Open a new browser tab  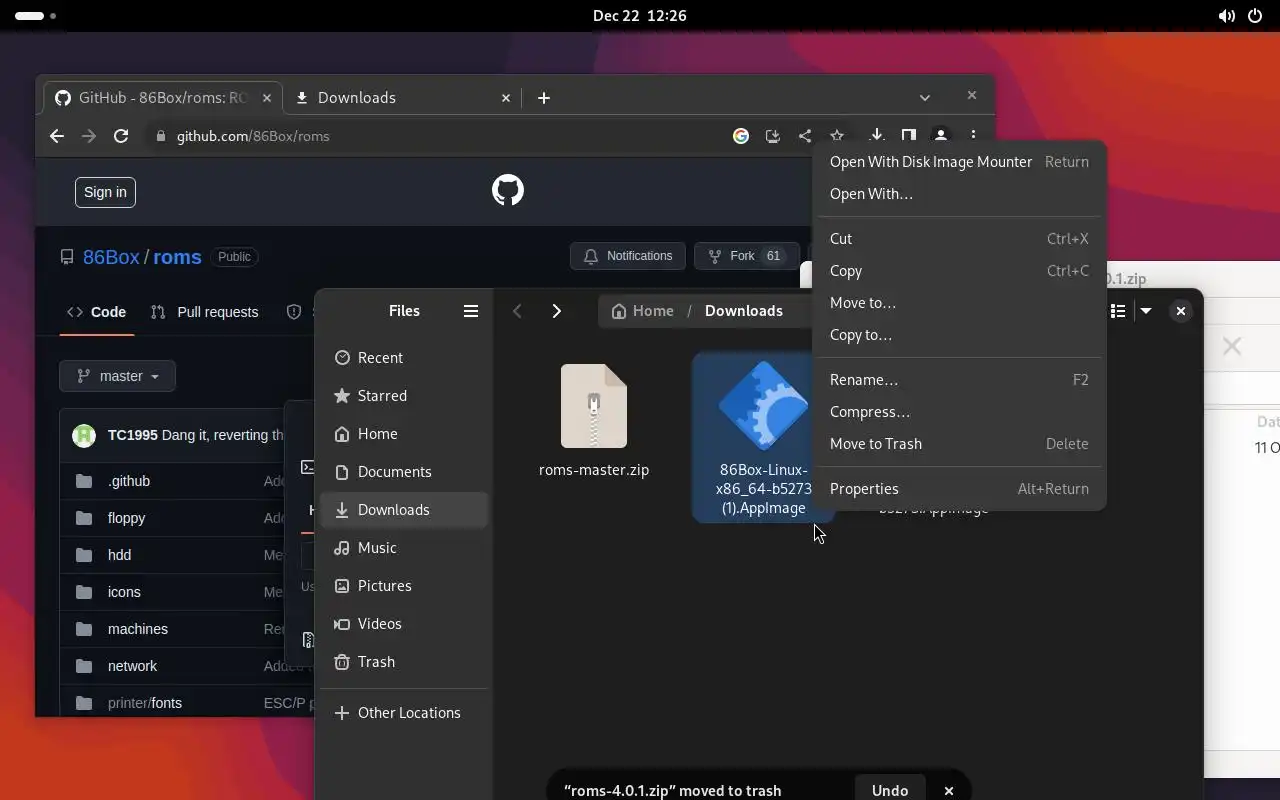click(x=544, y=97)
